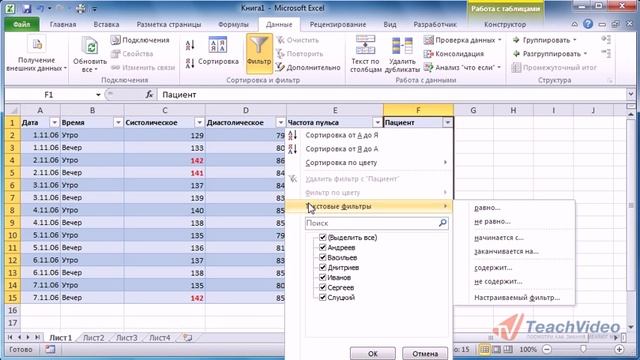Click Reapply filter (Повторить)
This screenshot has width=640, height=360.
tap(300, 53)
